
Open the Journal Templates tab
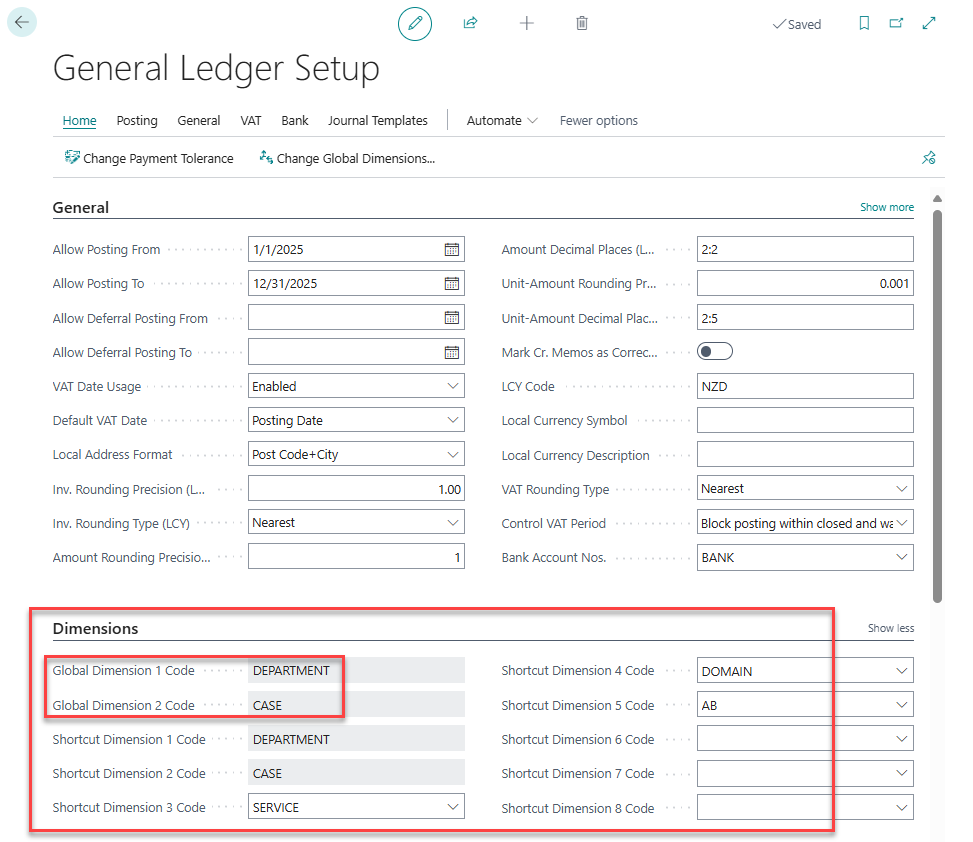pyautogui.click(x=377, y=121)
